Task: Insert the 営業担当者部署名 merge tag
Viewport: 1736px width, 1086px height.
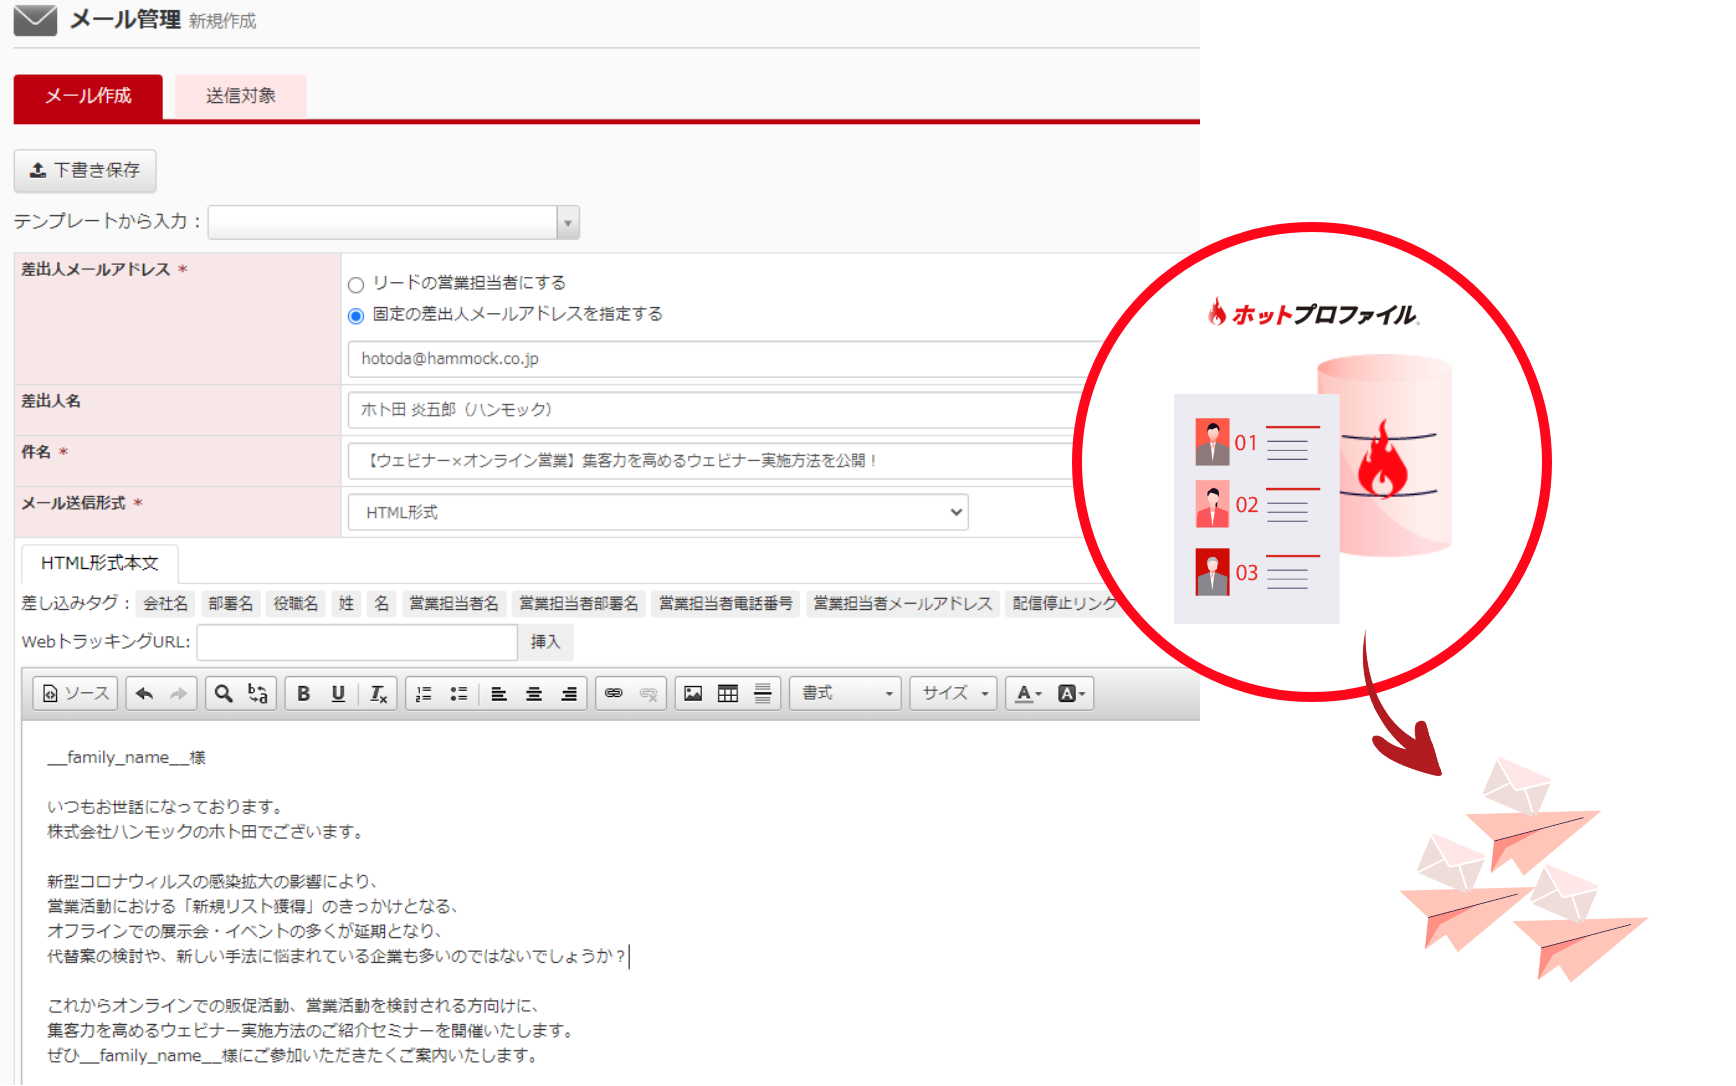Action: click(x=578, y=603)
